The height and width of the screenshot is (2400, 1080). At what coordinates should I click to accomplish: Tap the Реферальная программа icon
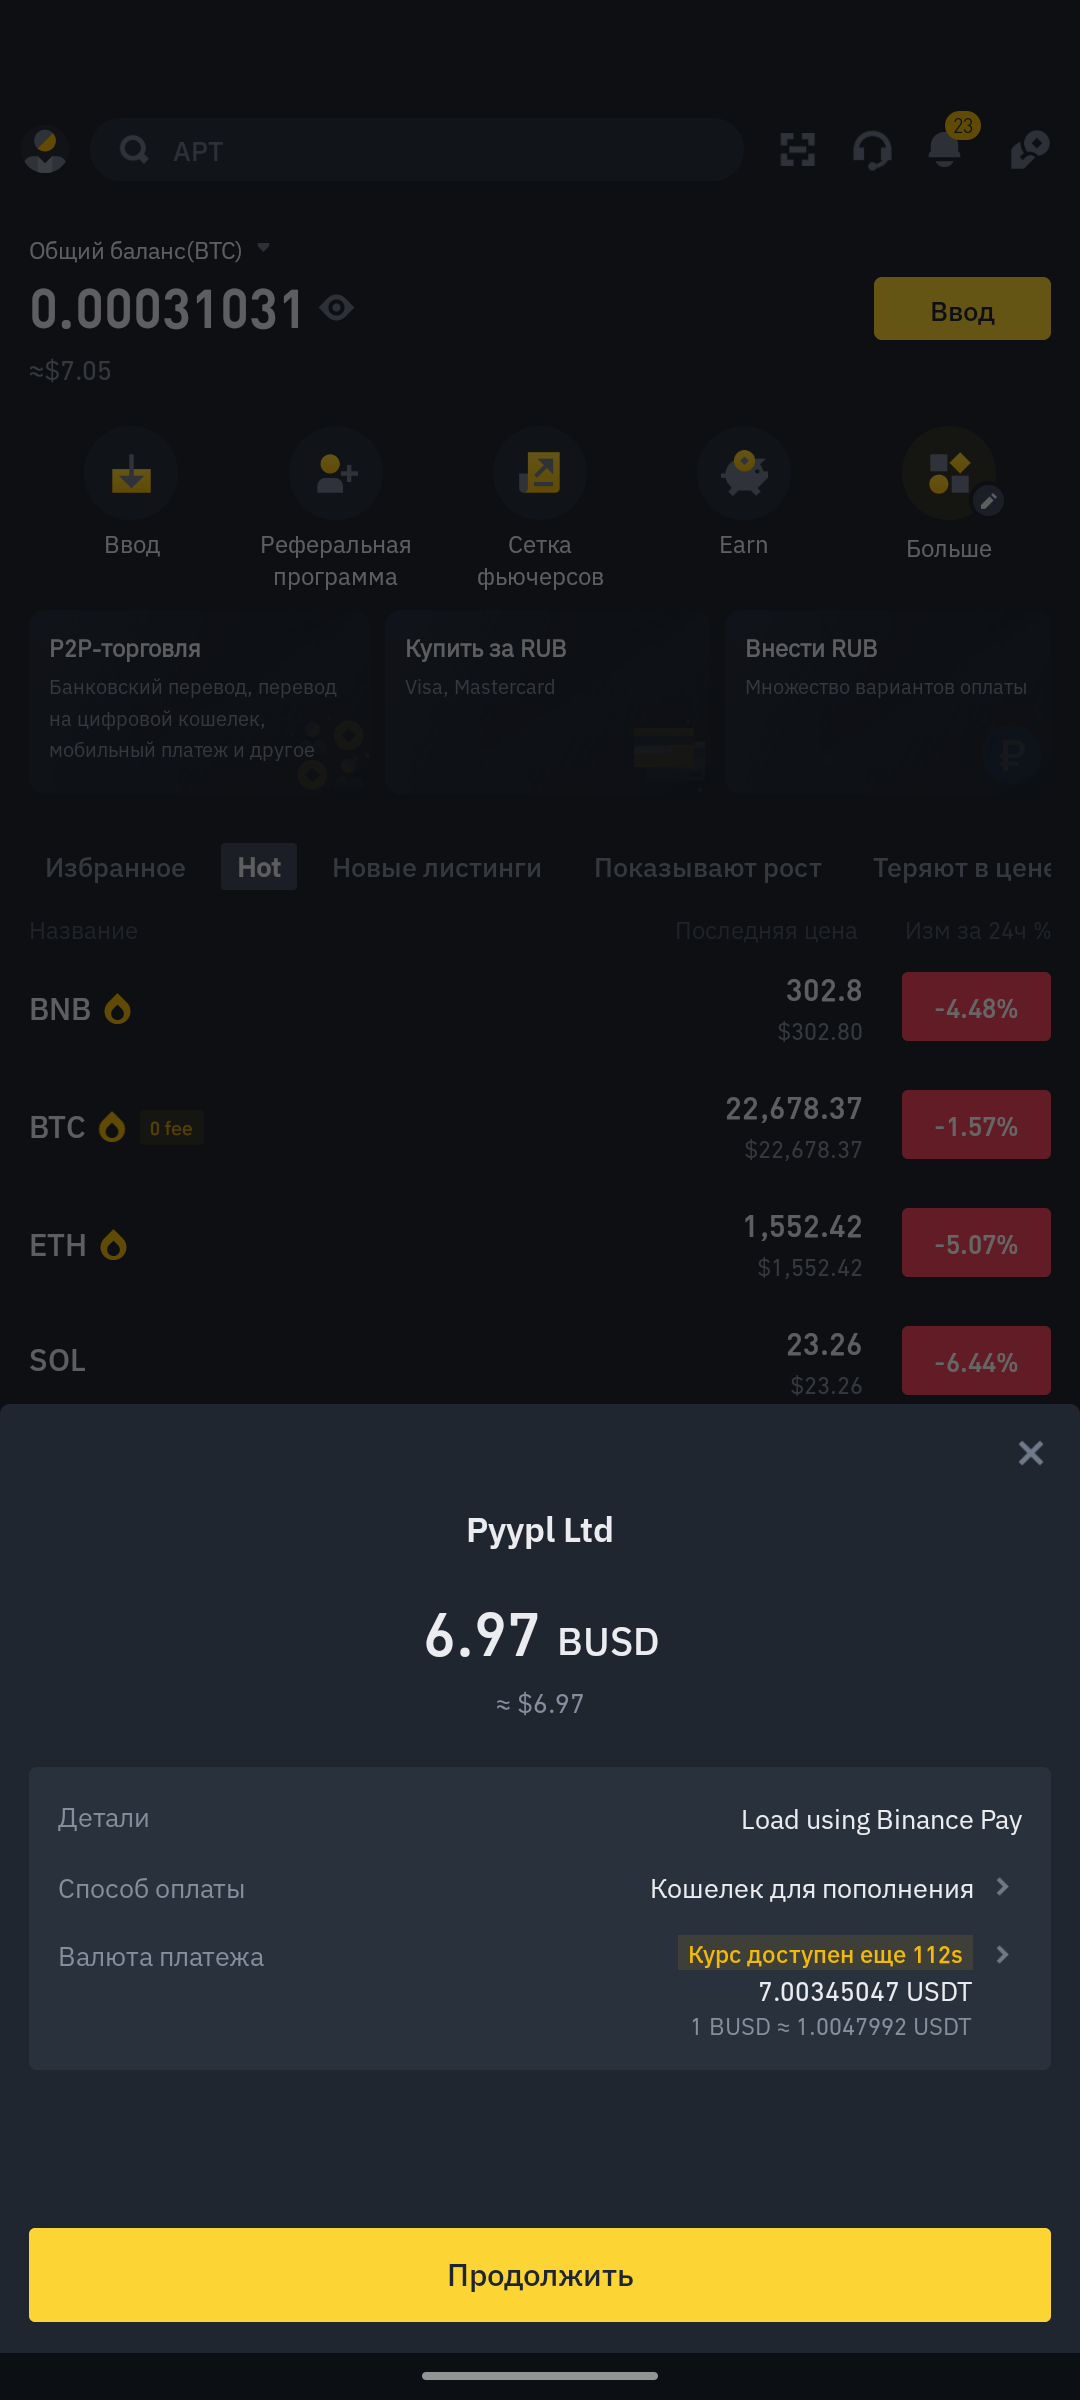(335, 473)
